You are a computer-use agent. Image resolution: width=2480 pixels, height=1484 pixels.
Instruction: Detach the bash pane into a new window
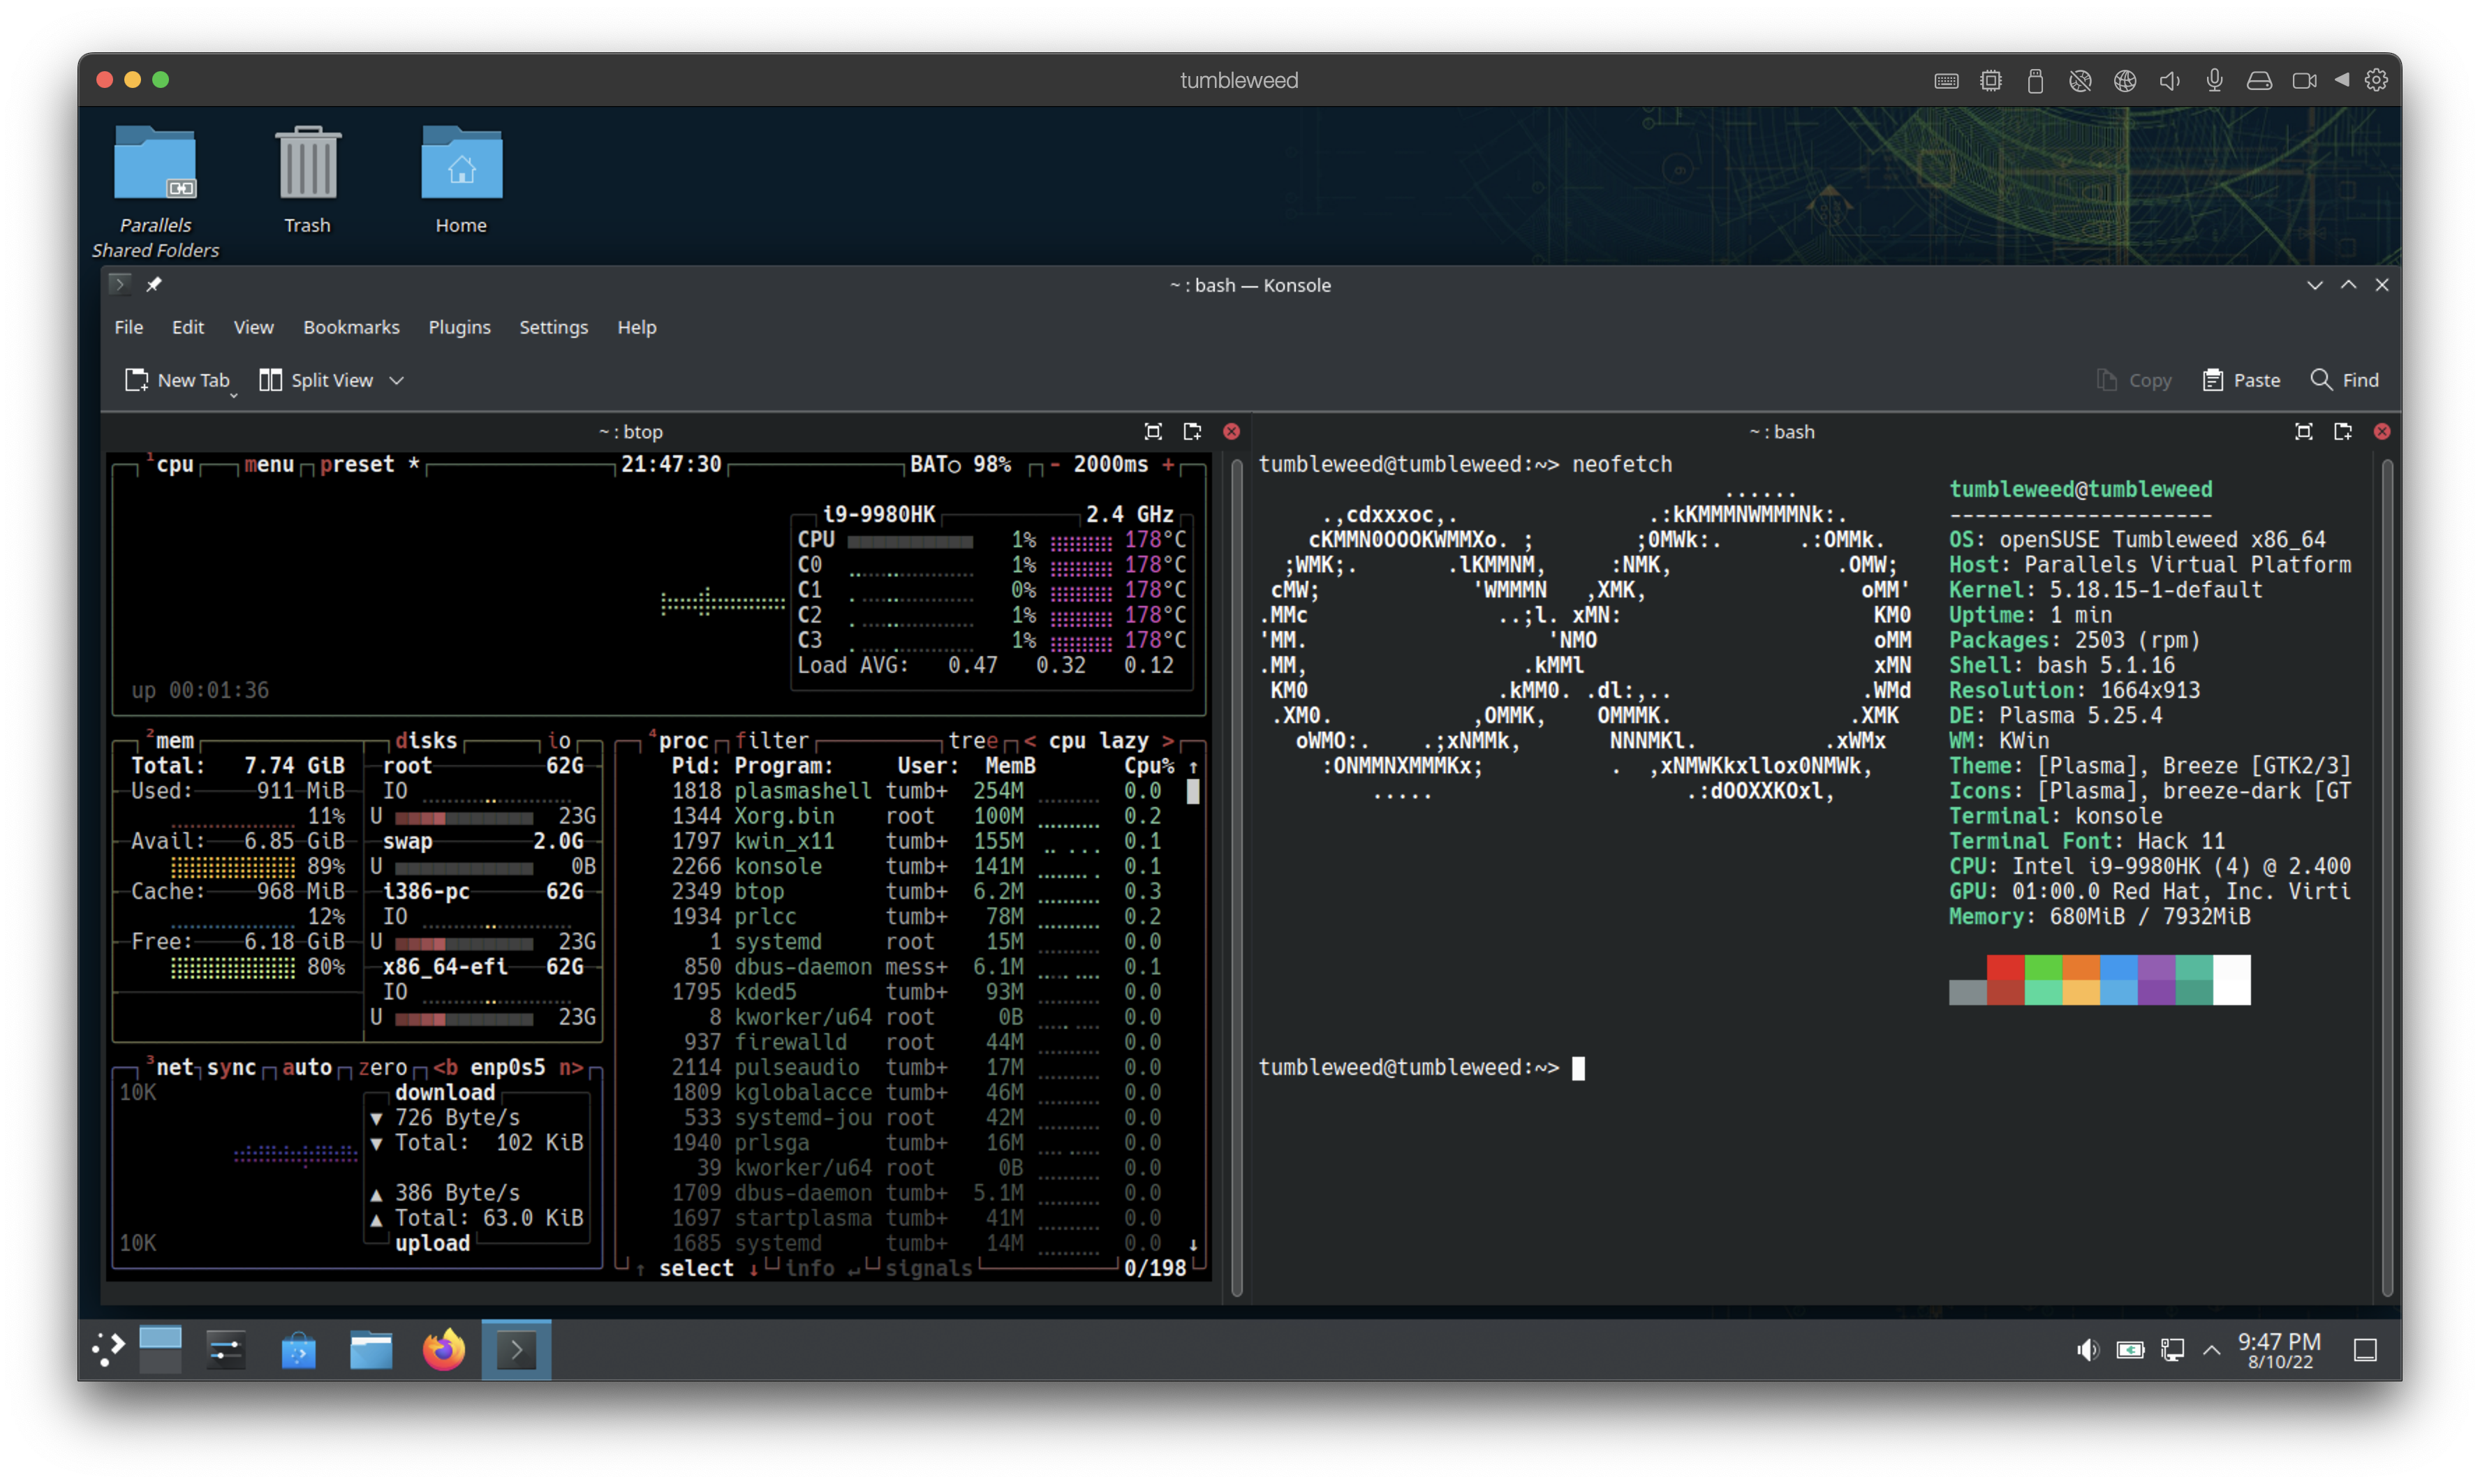click(x=2342, y=431)
